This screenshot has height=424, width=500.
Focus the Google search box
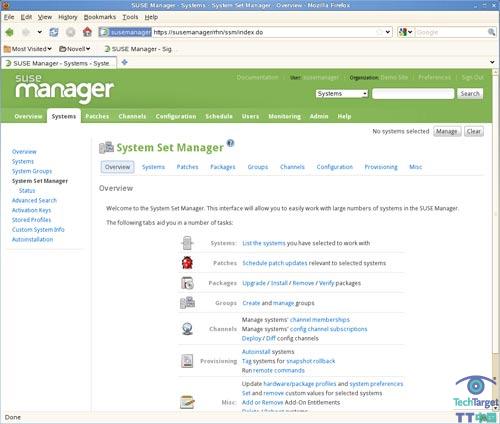451,32
